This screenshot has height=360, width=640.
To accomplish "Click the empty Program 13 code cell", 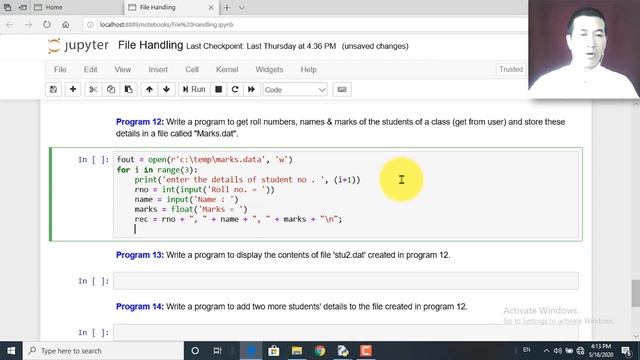I will click(x=346, y=281).
